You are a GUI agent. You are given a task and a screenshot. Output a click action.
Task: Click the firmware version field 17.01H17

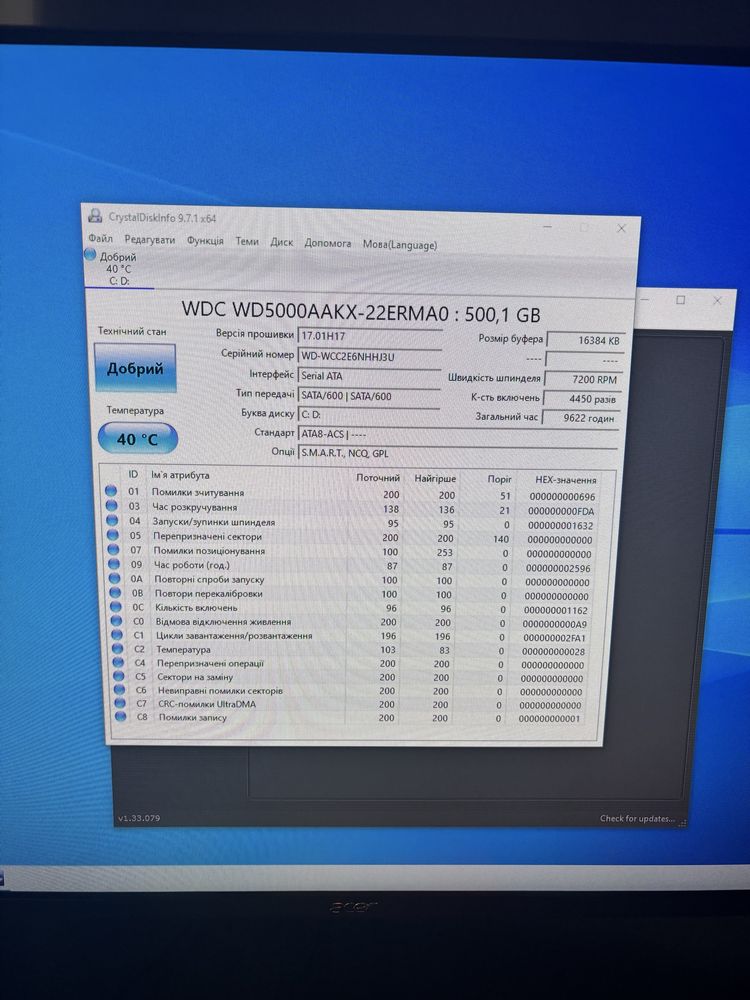tap(370, 335)
